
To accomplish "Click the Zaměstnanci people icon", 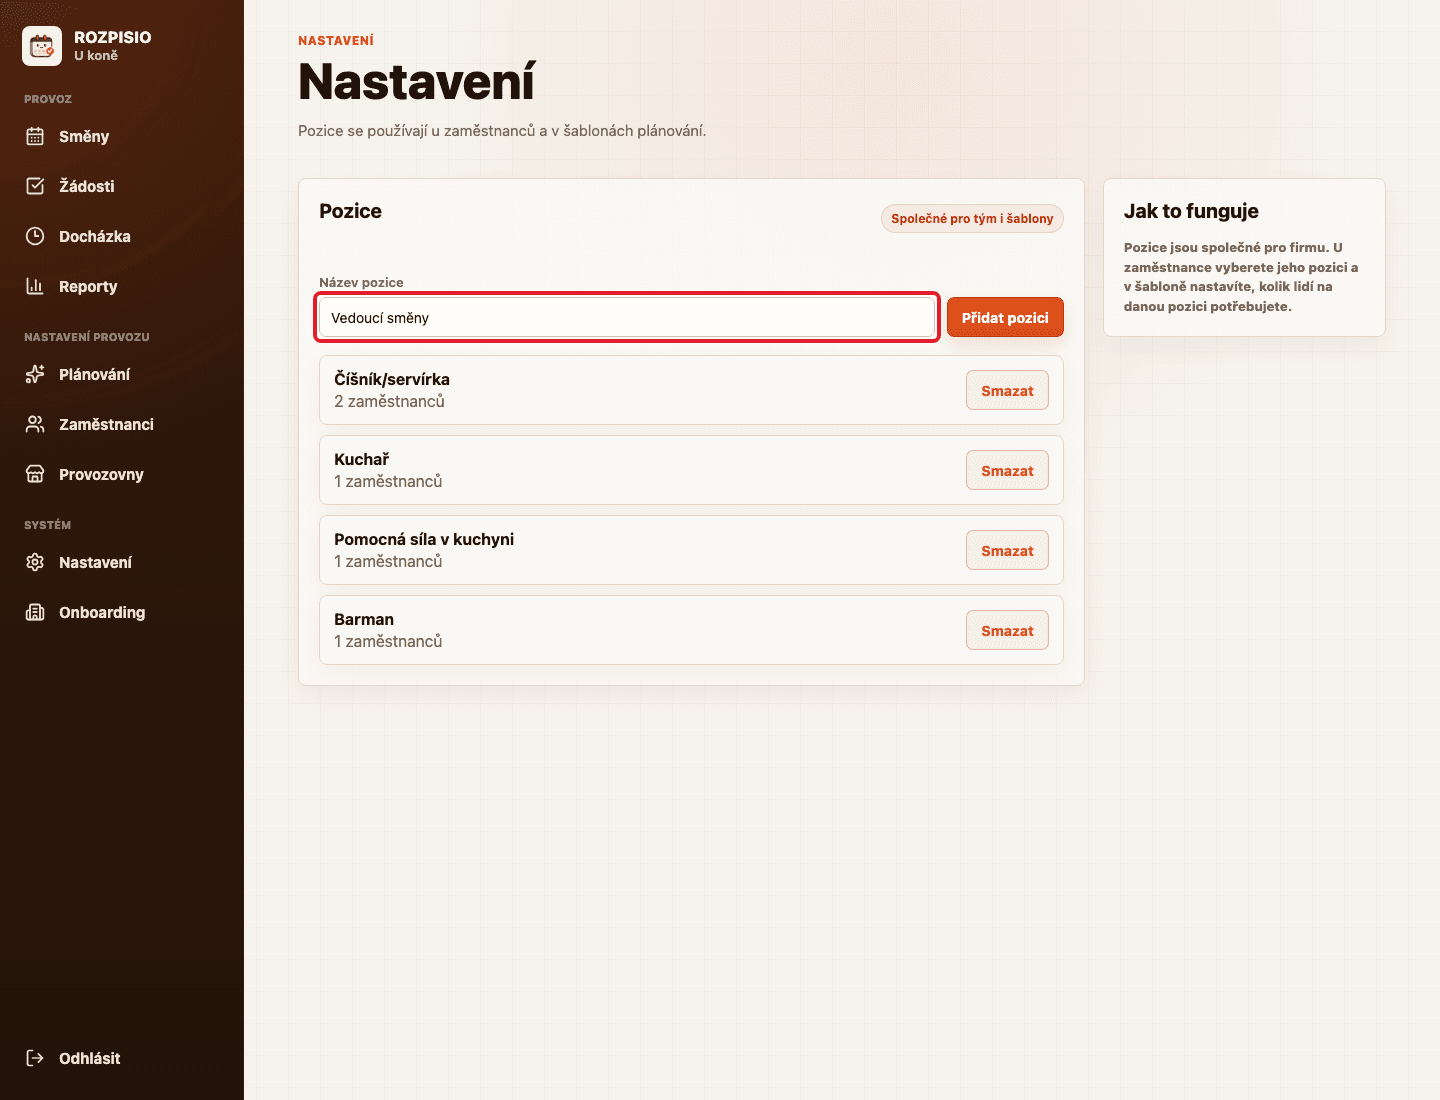I will click(35, 424).
